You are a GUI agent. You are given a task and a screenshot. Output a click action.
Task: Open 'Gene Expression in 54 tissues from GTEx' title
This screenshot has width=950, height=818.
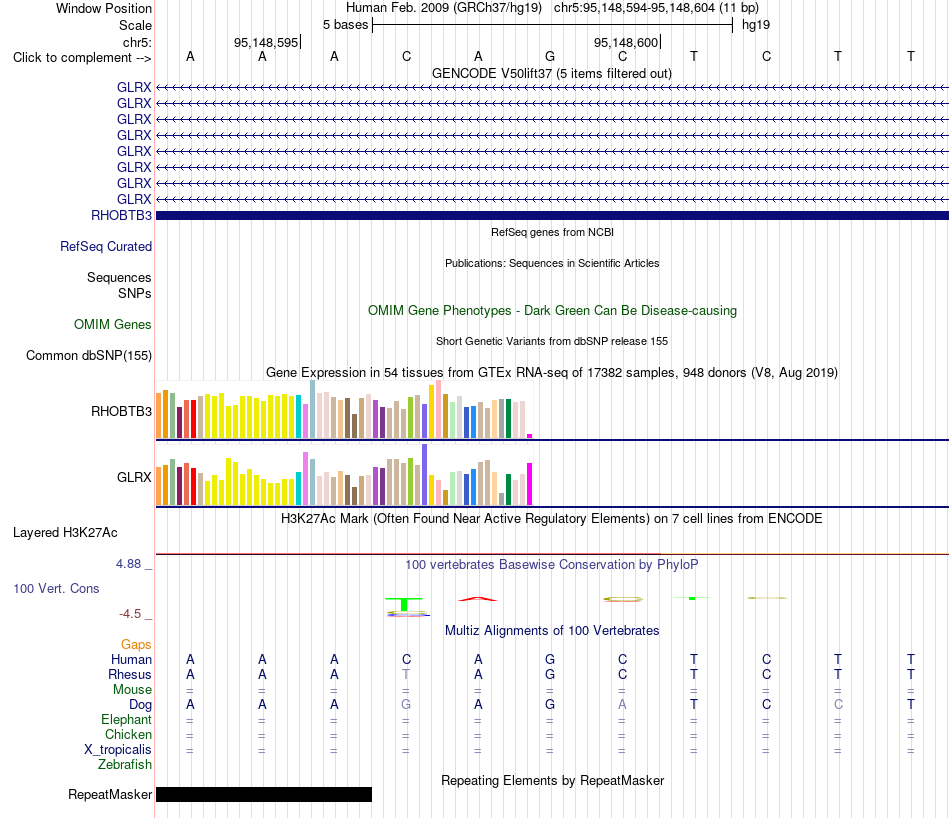(552, 373)
